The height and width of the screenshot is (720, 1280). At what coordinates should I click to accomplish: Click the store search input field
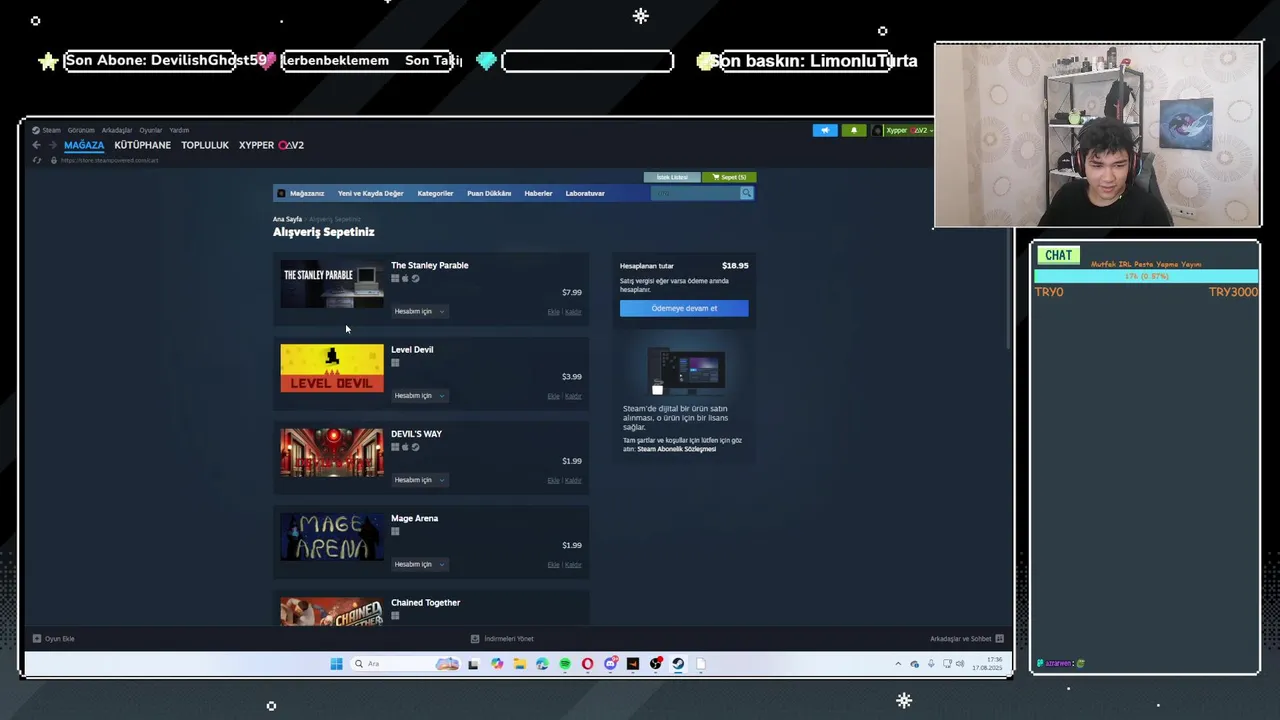coord(695,193)
